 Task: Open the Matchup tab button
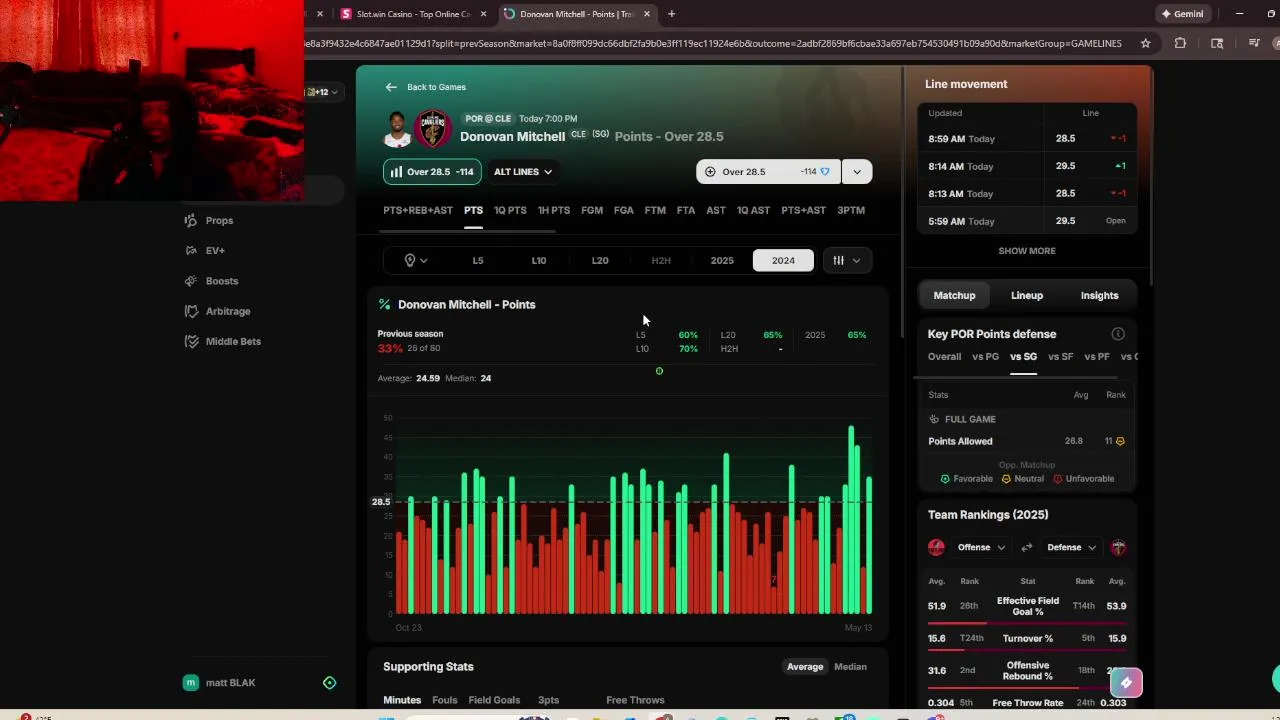[x=954, y=295]
